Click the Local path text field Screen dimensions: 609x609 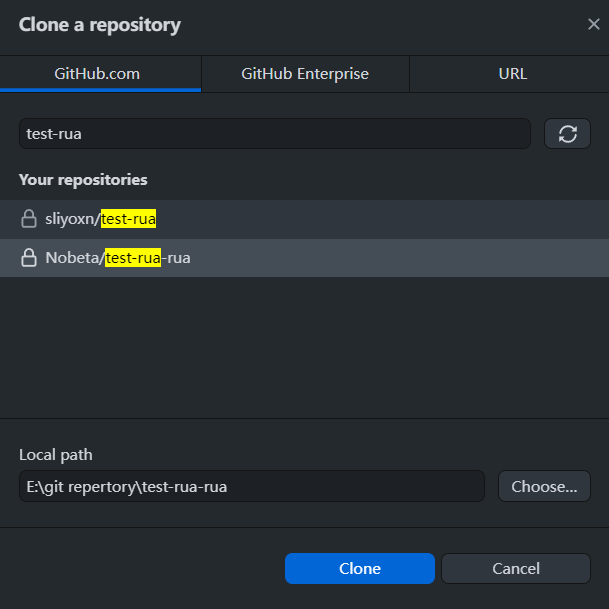tap(251, 487)
